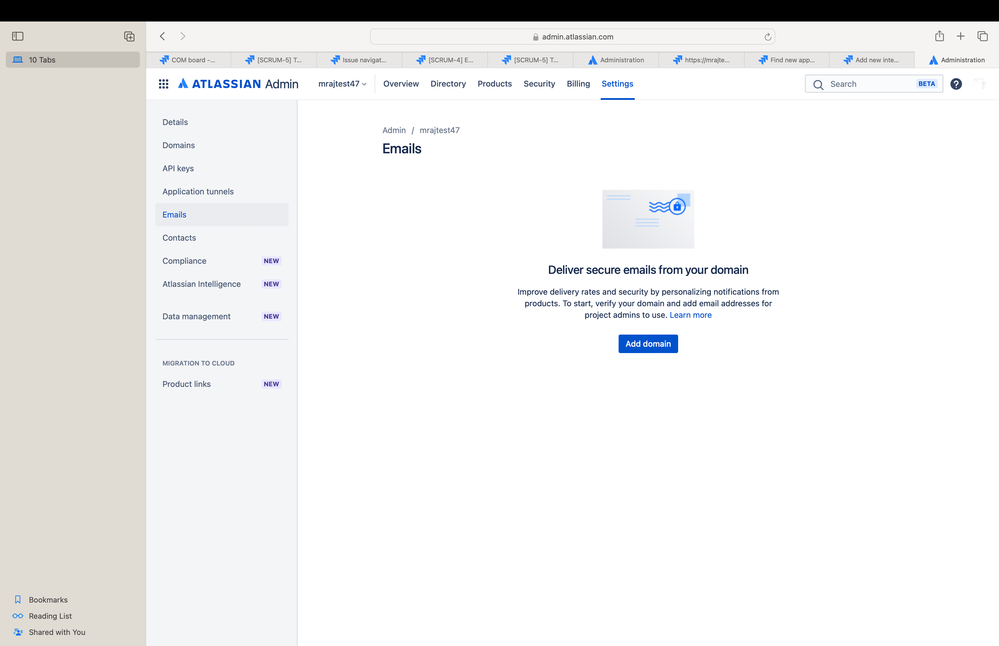Expand the mrajtest47 organization dropdown
999x646 pixels.
(342, 83)
